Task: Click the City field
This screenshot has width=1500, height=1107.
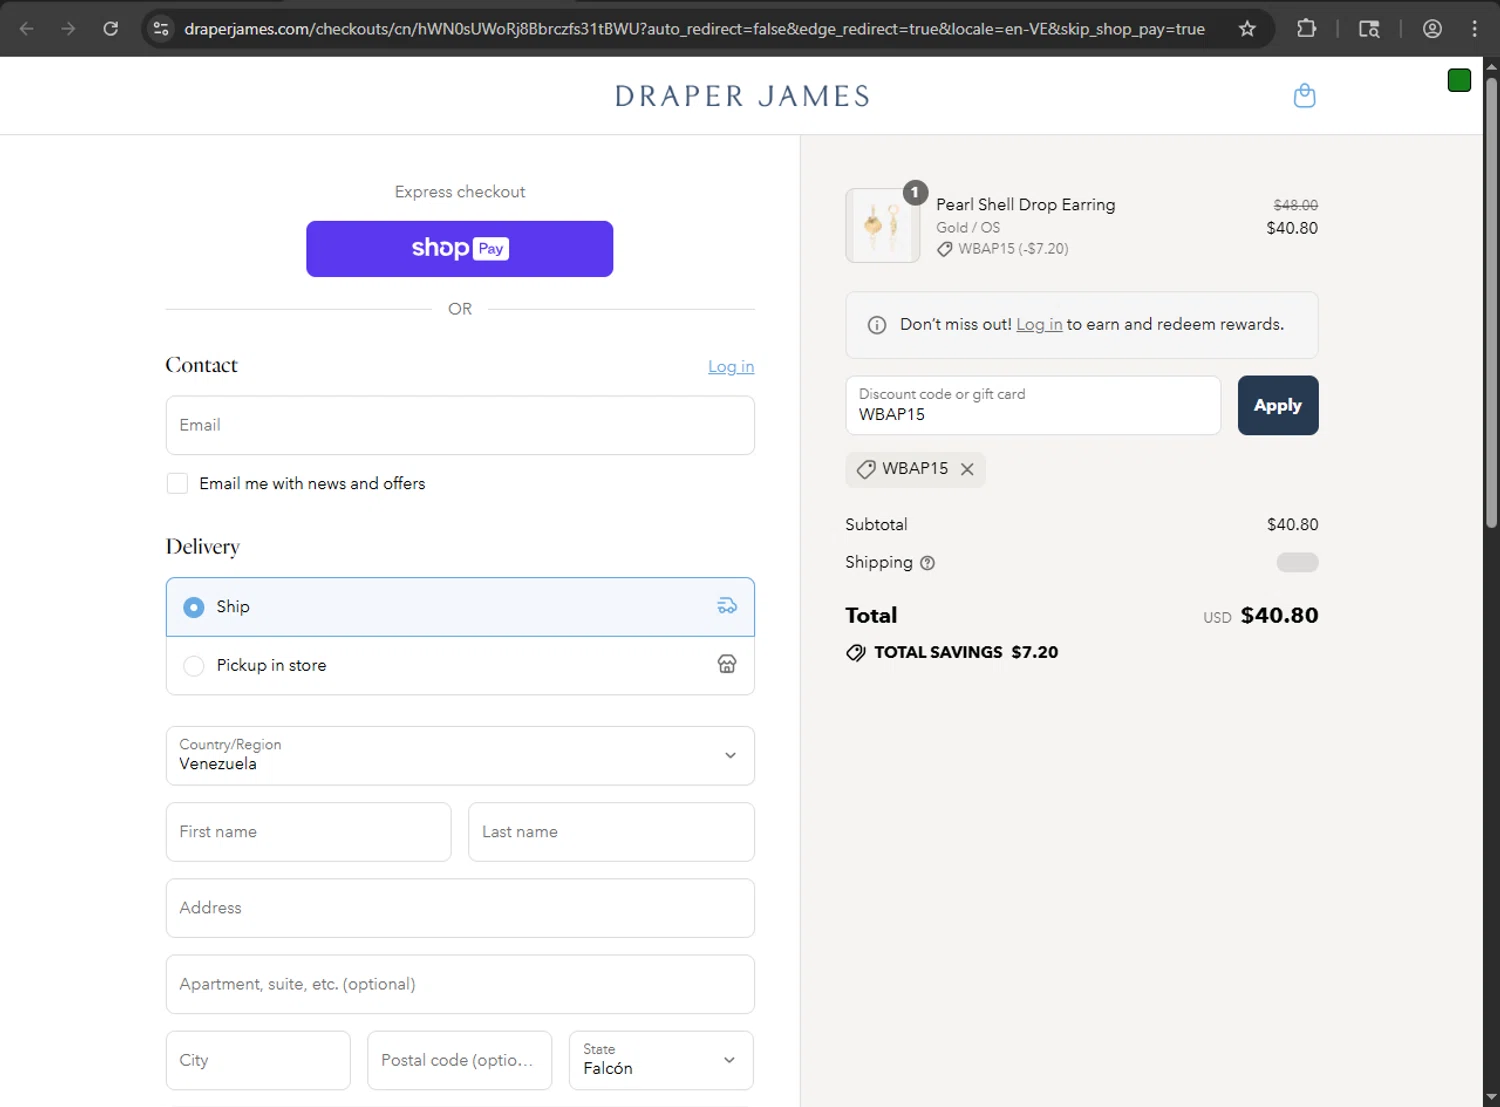Action: tap(258, 1060)
